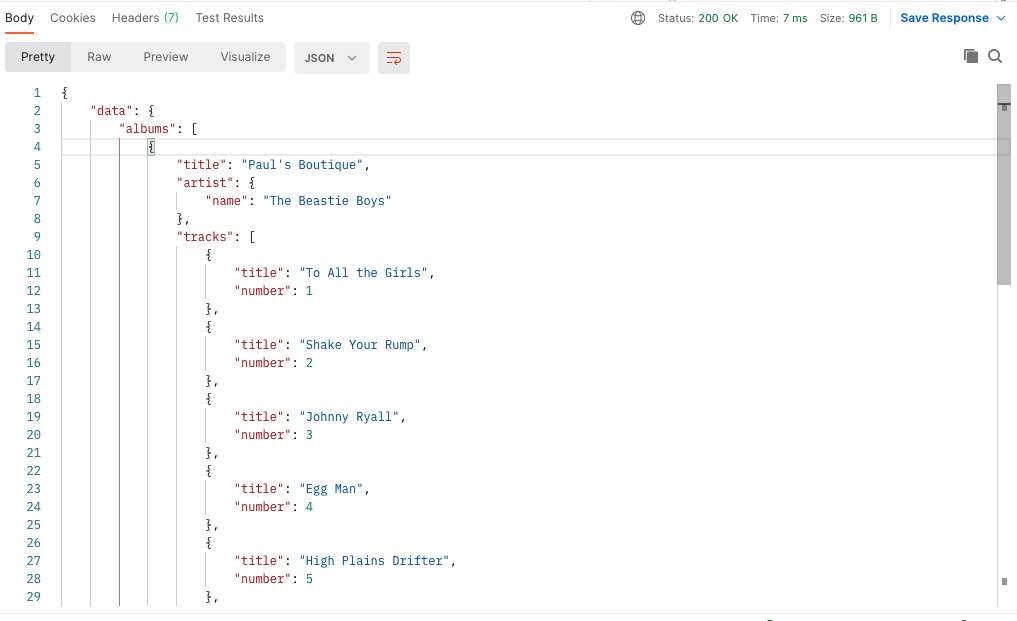
Task: Click line number 29 in gutter
Action: pyautogui.click(x=34, y=597)
